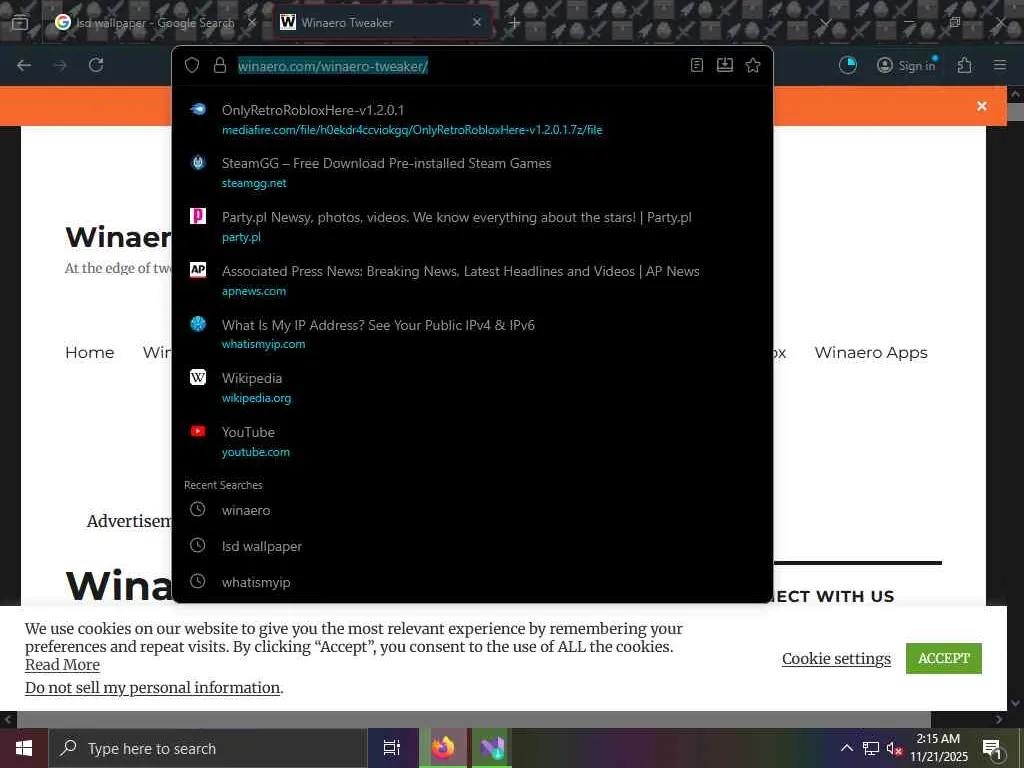Open Cookie settings link

click(836, 659)
